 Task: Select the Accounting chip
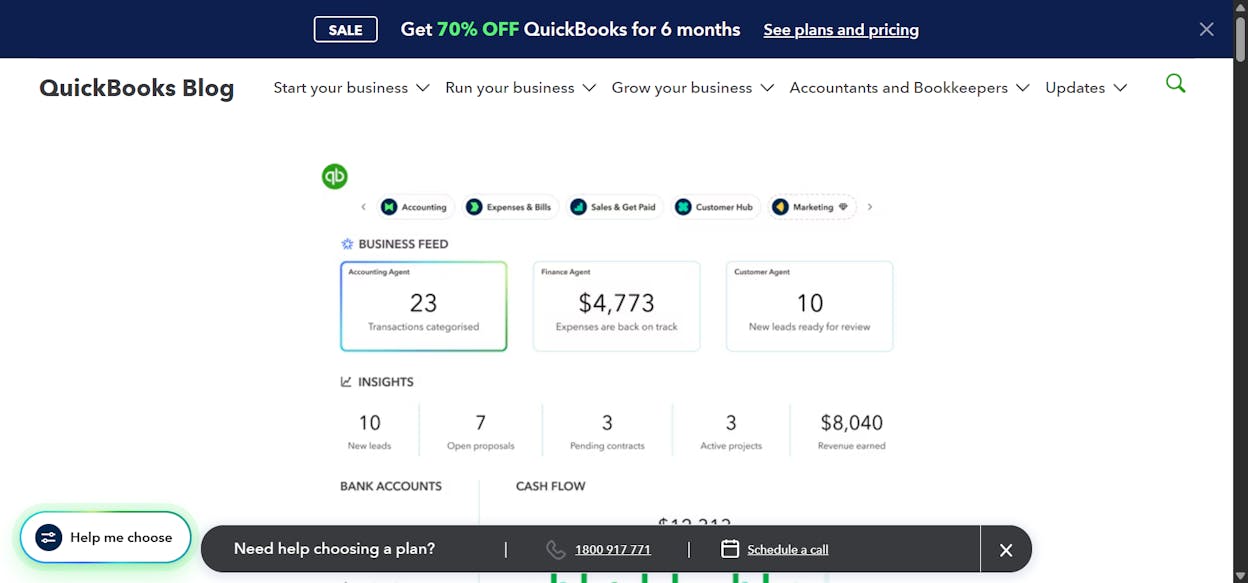(415, 207)
